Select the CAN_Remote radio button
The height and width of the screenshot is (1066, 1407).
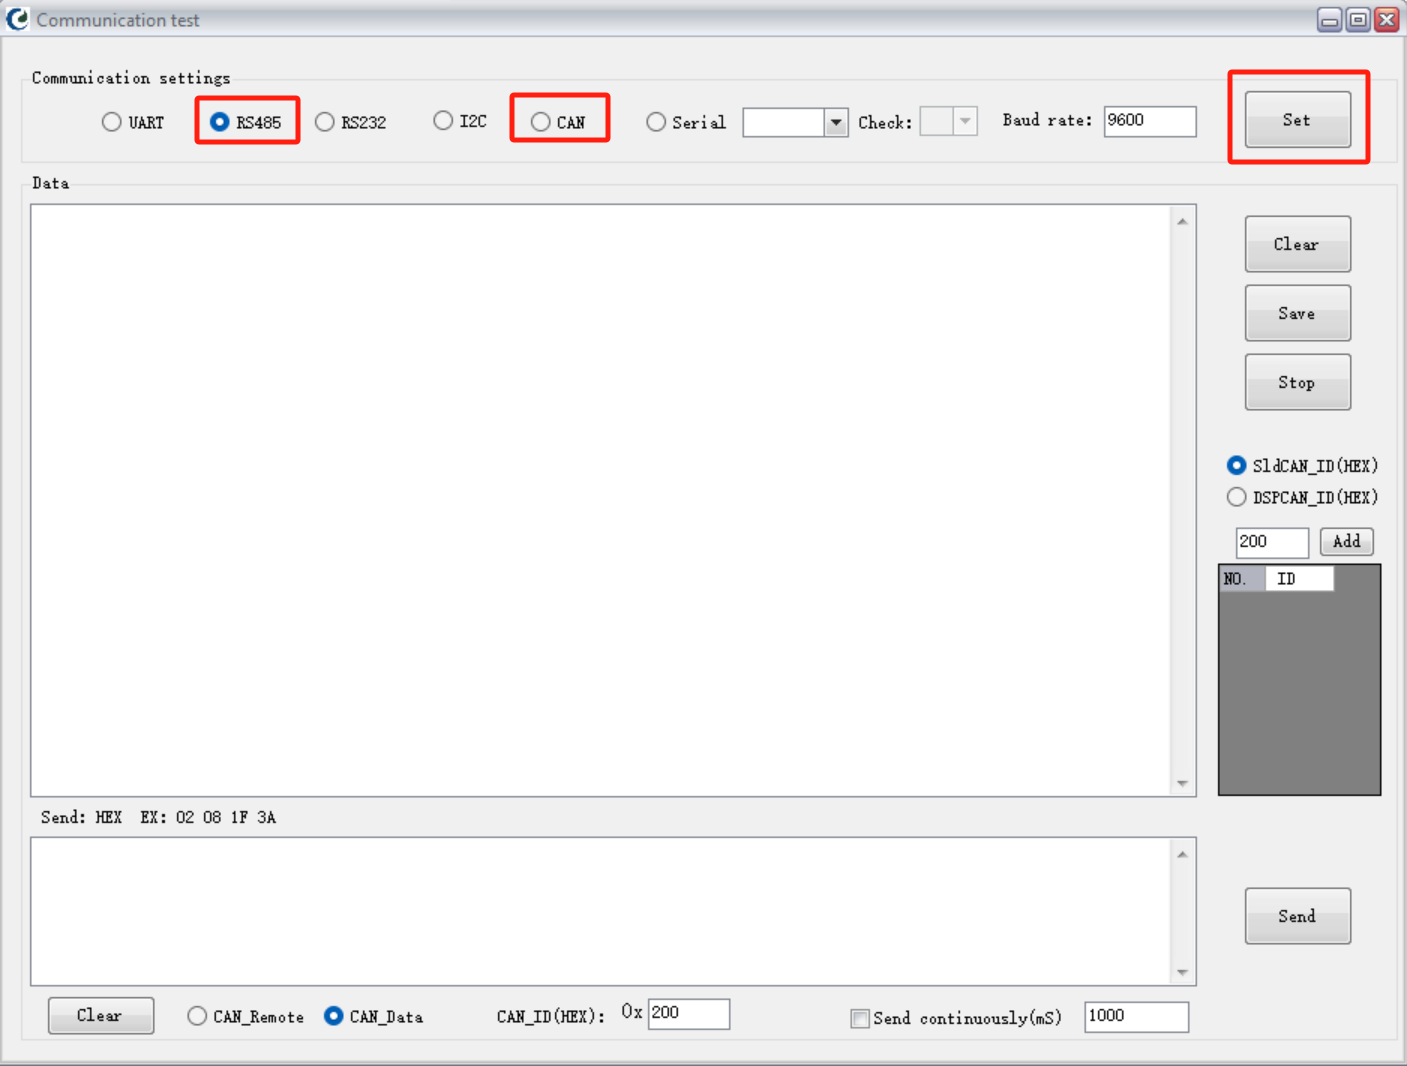click(x=198, y=1016)
